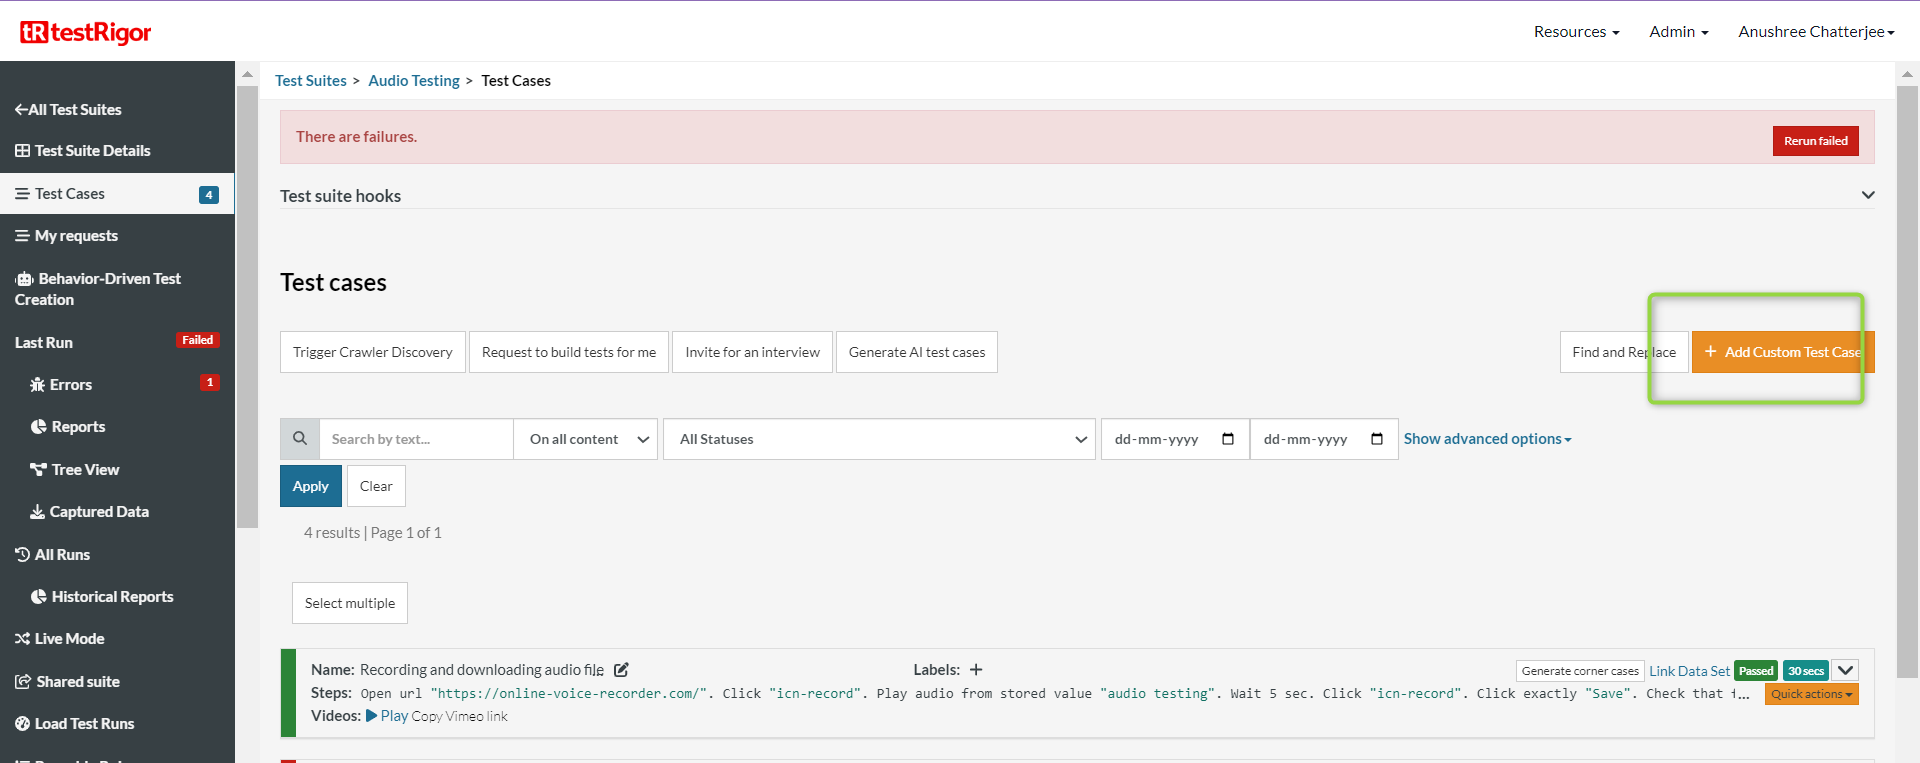Click the search magnifier icon
The height and width of the screenshot is (763, 1920).
300,439
